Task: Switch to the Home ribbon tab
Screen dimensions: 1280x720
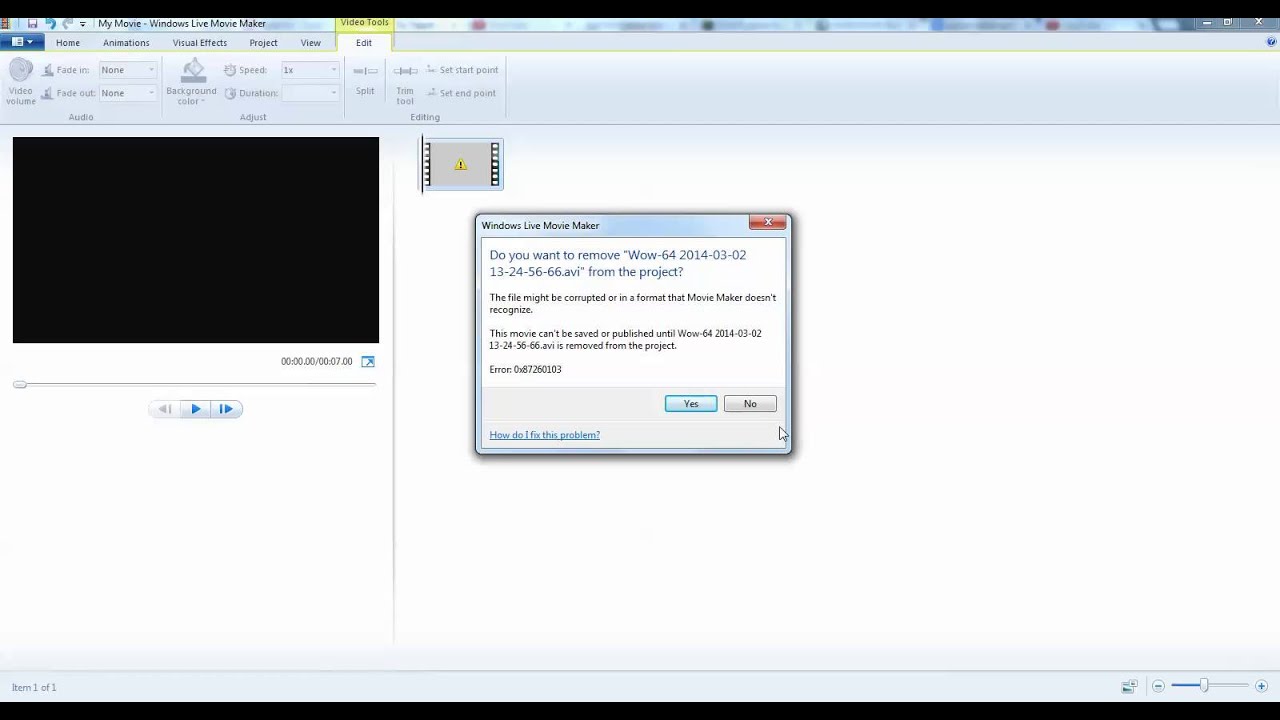Action: pyautogui.click(x=68, y=43)
